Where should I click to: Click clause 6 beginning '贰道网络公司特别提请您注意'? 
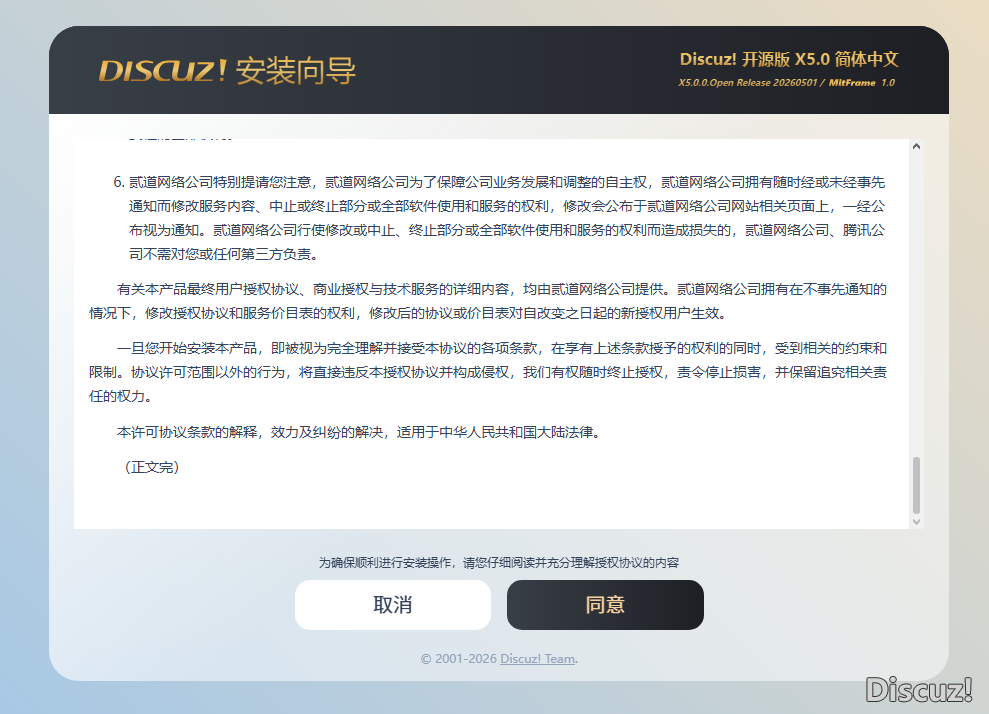499,218
